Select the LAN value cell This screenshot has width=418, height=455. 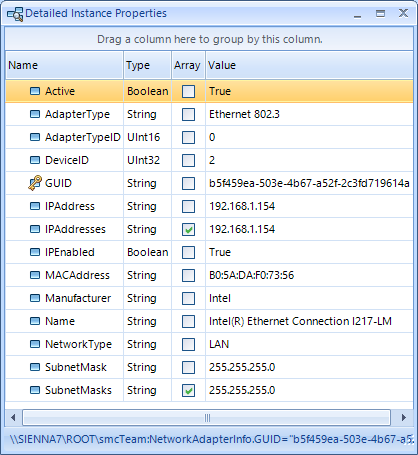point(309,344)
